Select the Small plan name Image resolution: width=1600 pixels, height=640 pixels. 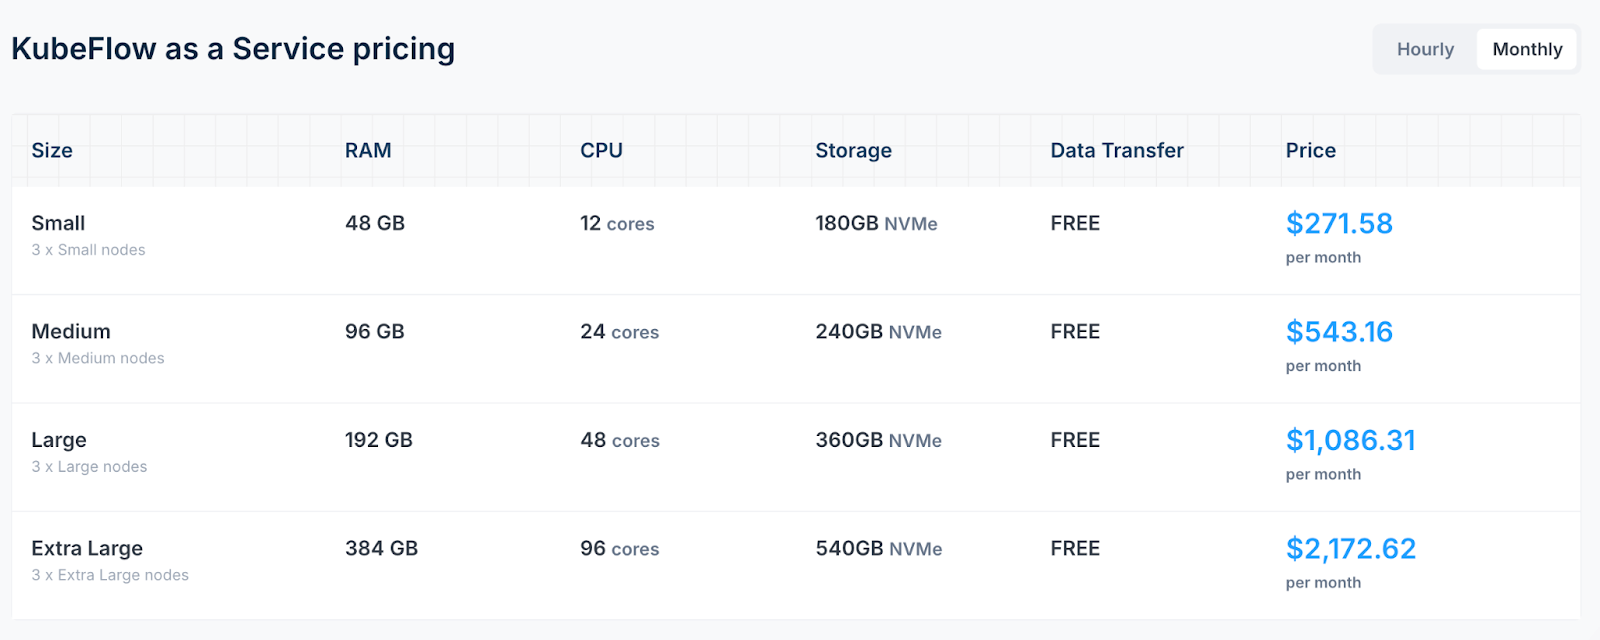coord(58,223)
